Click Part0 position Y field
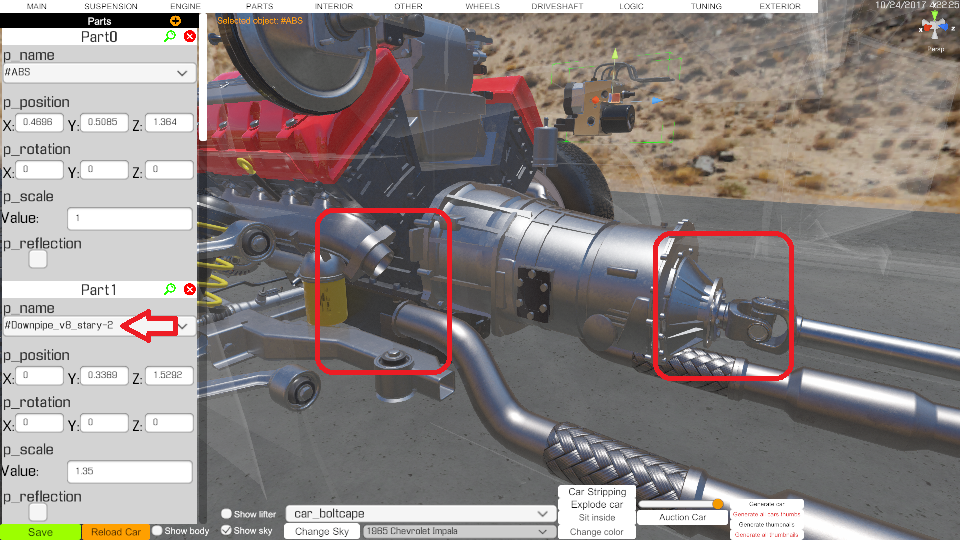Viewport: 960px width, 540px height. [104, 122]
